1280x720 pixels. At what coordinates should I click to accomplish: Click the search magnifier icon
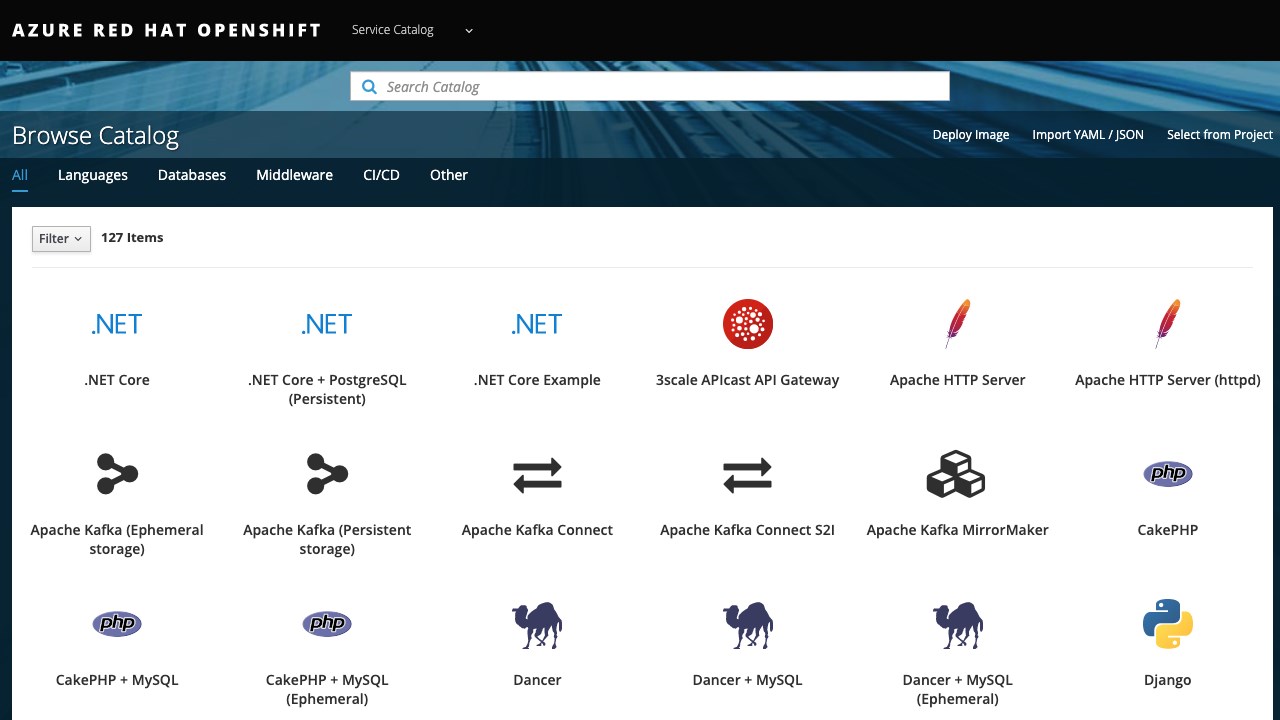coord(369,87)
